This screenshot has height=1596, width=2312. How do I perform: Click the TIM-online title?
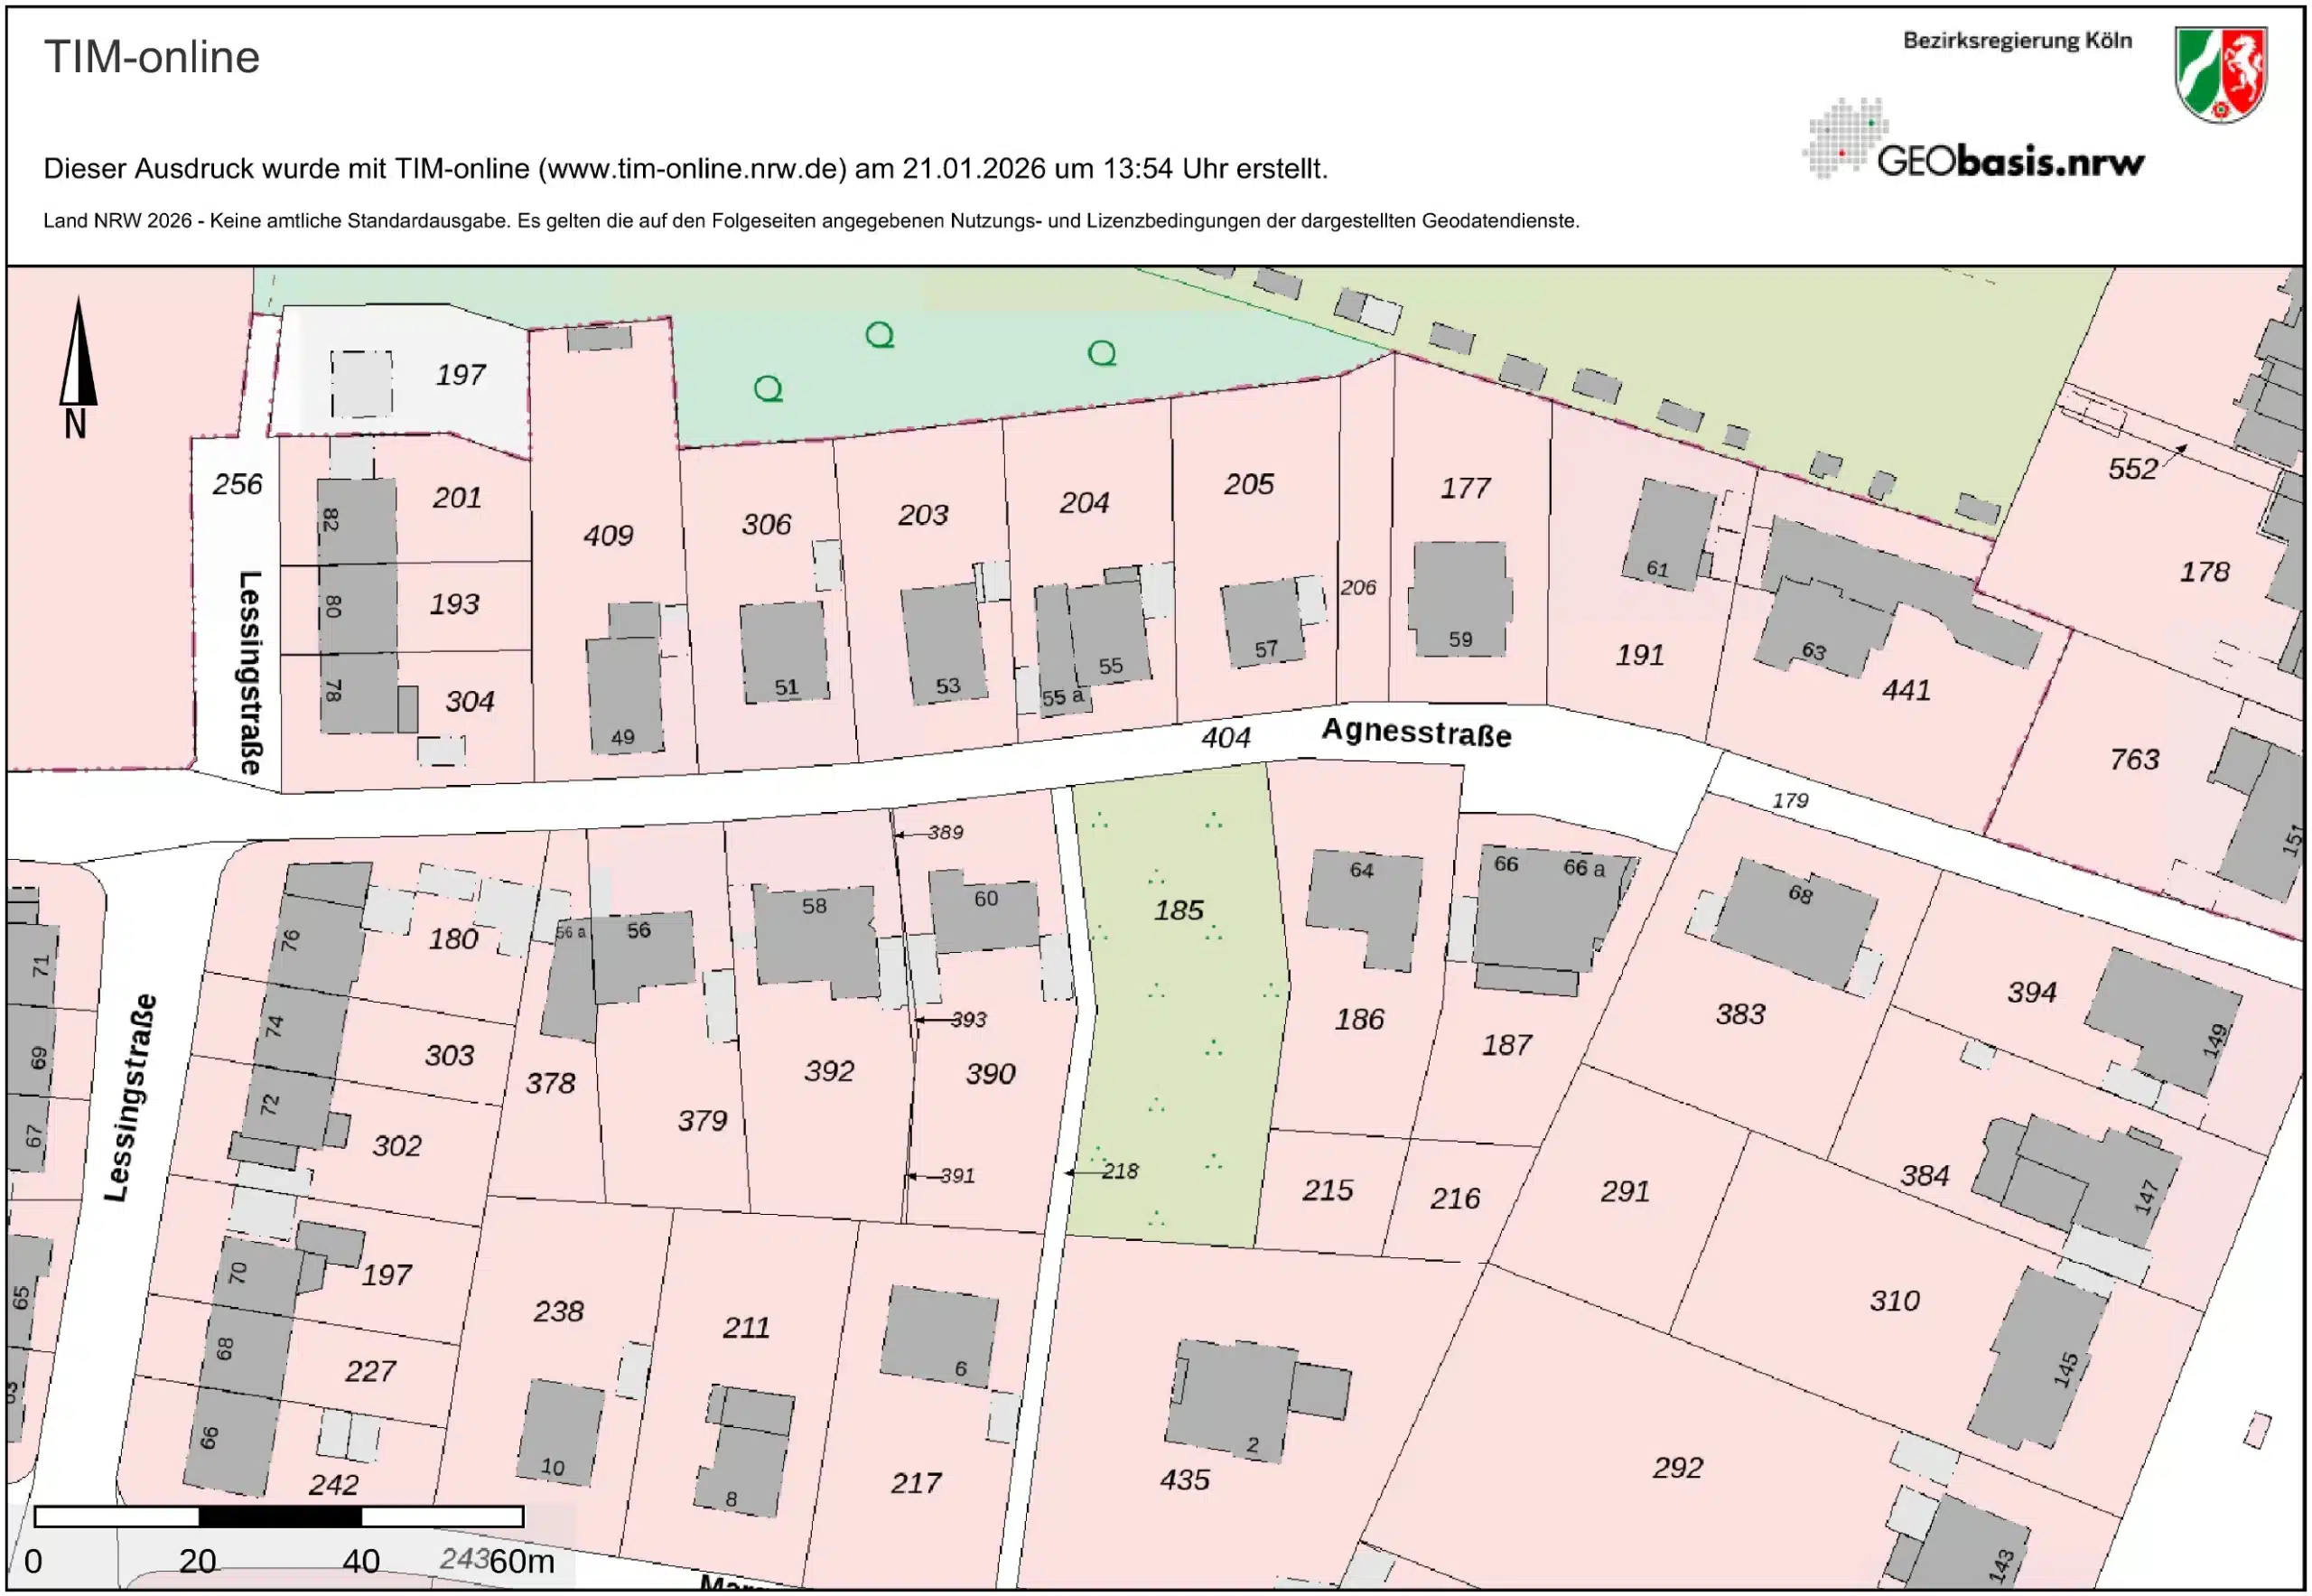[152, 57]
